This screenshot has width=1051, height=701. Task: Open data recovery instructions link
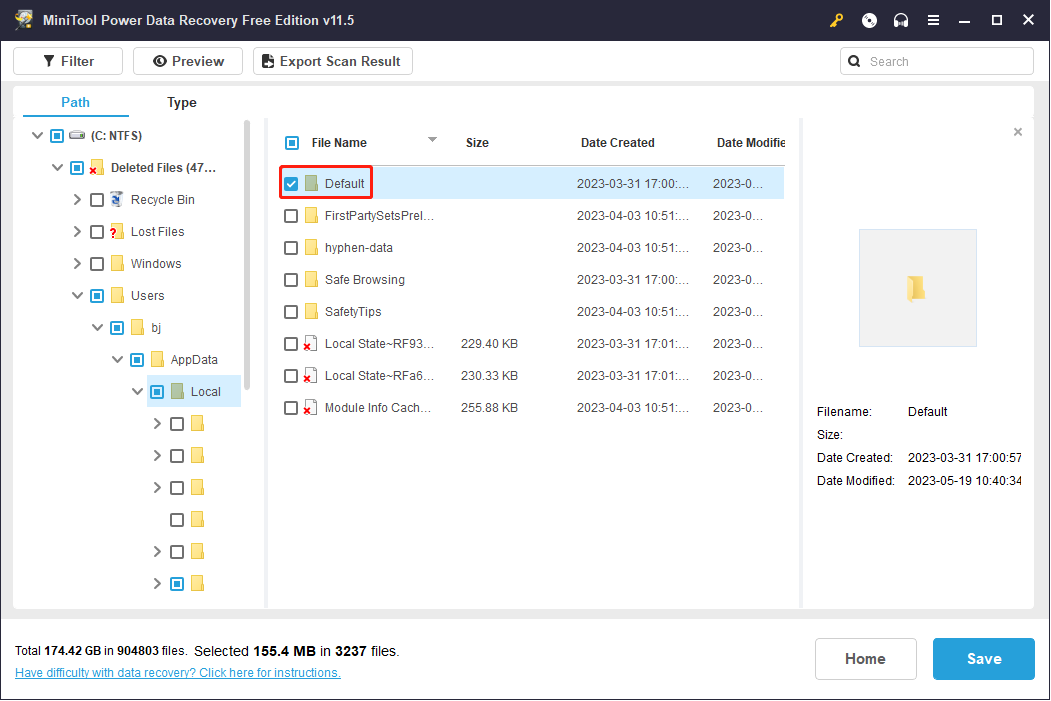coord(178,673)
